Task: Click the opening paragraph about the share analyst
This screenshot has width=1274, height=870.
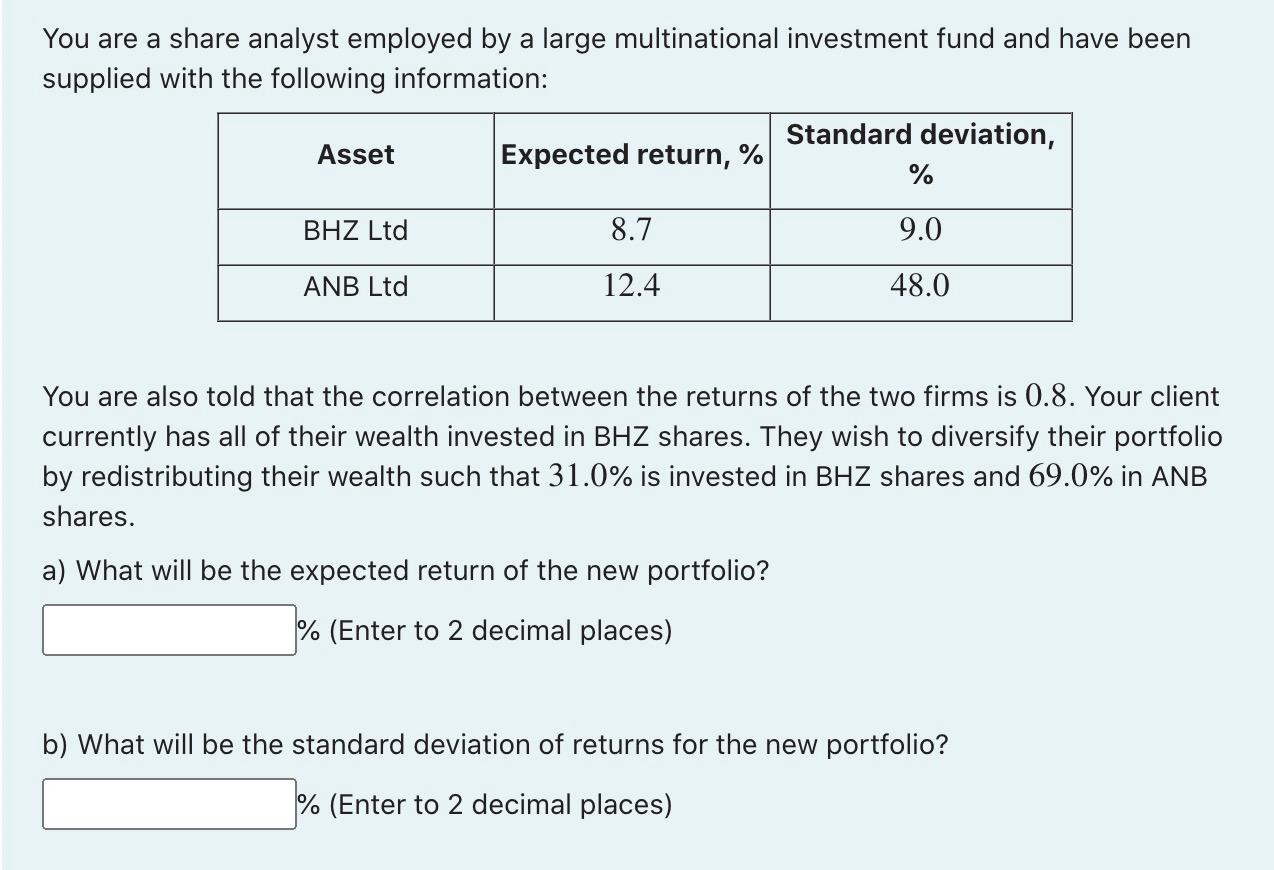Action: [x=615, y=58]
